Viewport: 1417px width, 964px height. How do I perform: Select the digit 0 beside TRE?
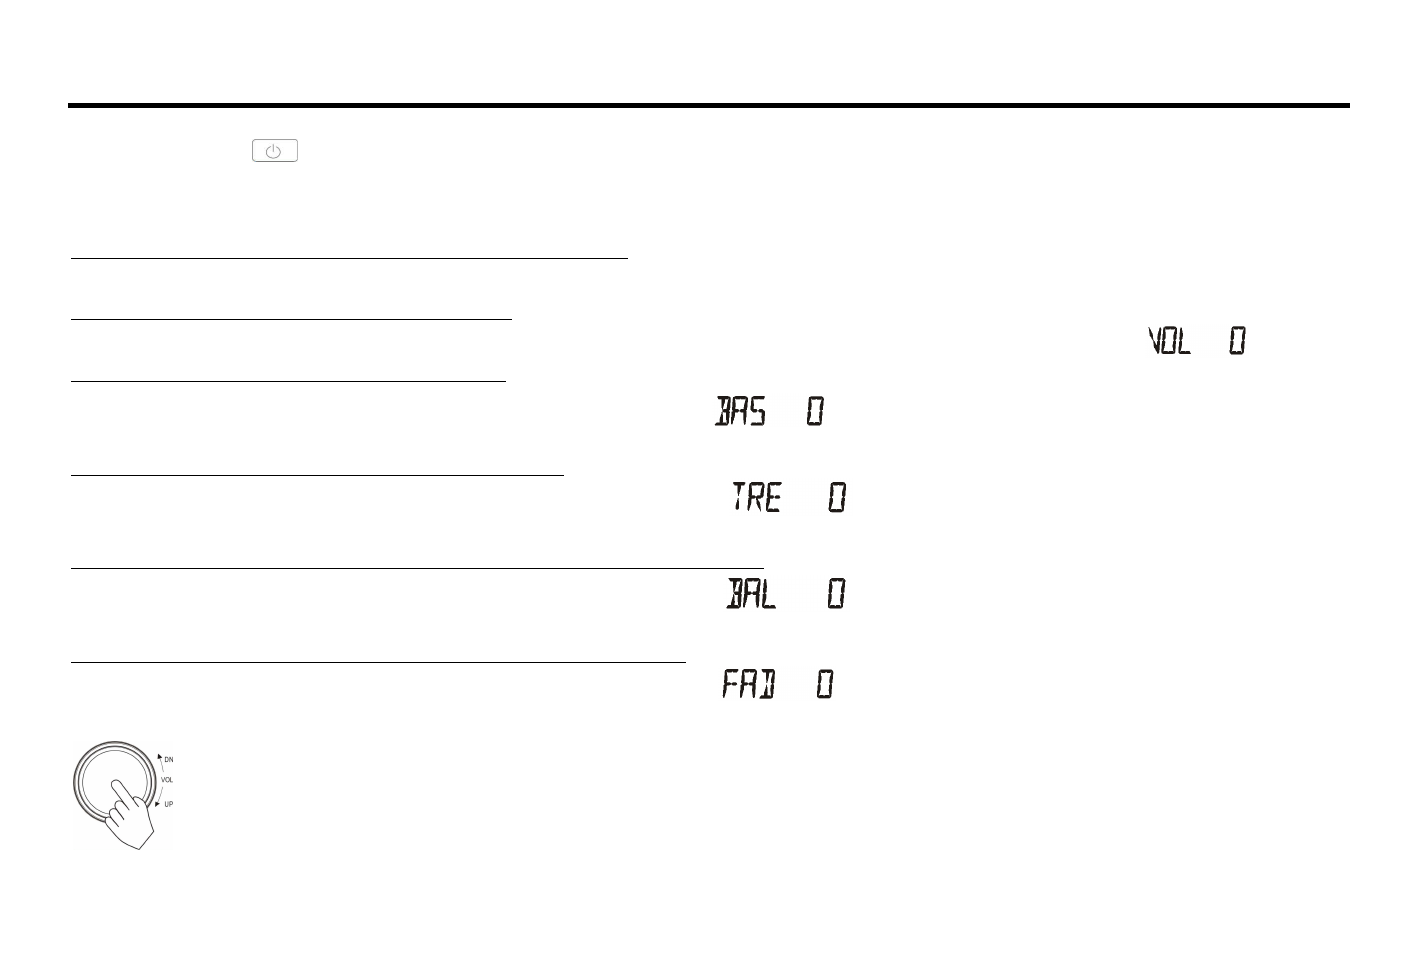[837, 497]
